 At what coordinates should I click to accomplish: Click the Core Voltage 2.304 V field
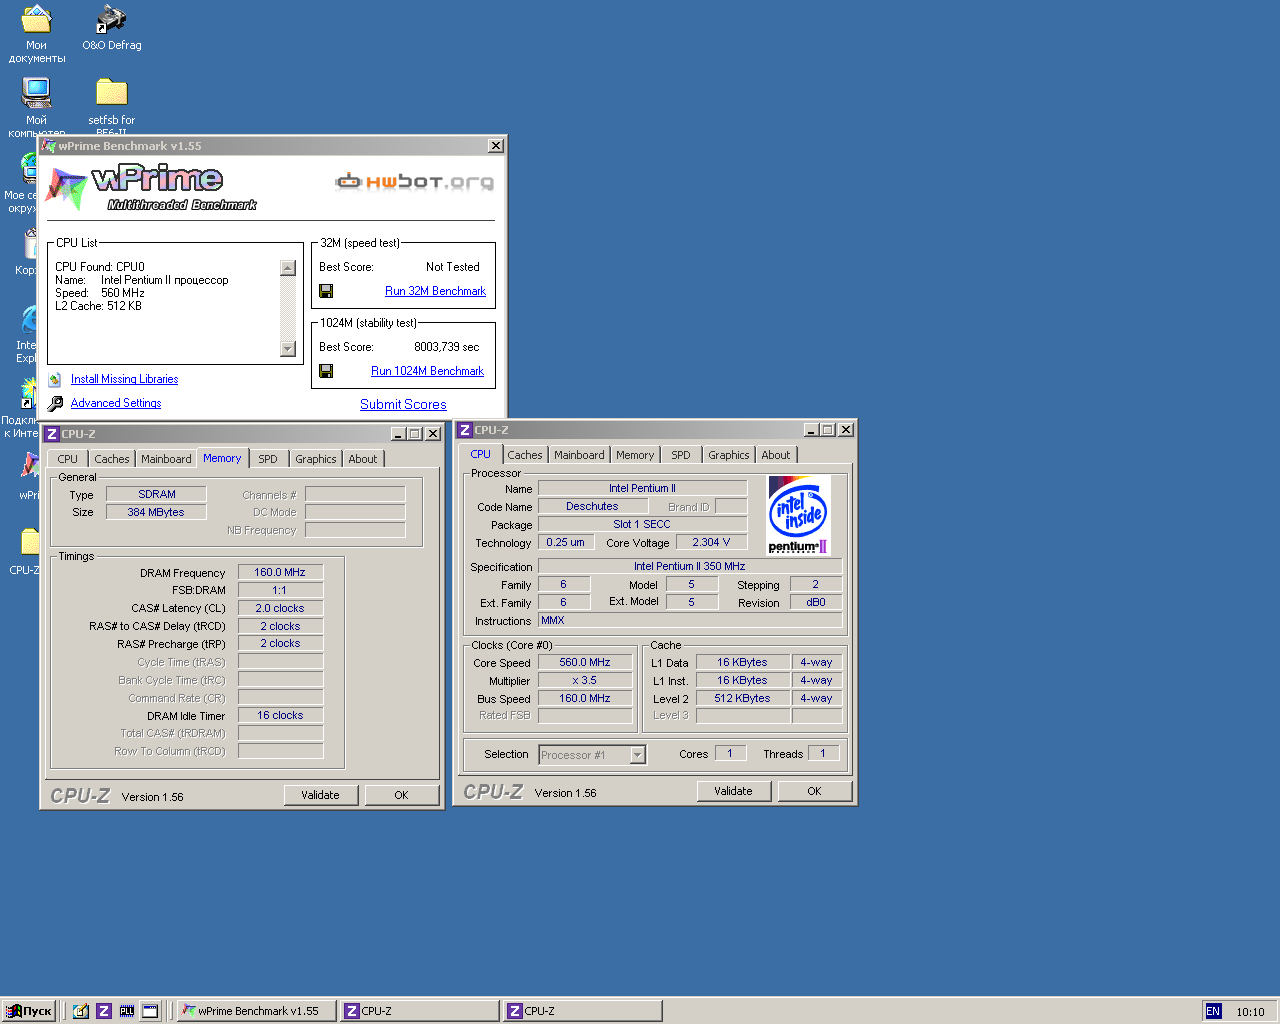[711, 542]
